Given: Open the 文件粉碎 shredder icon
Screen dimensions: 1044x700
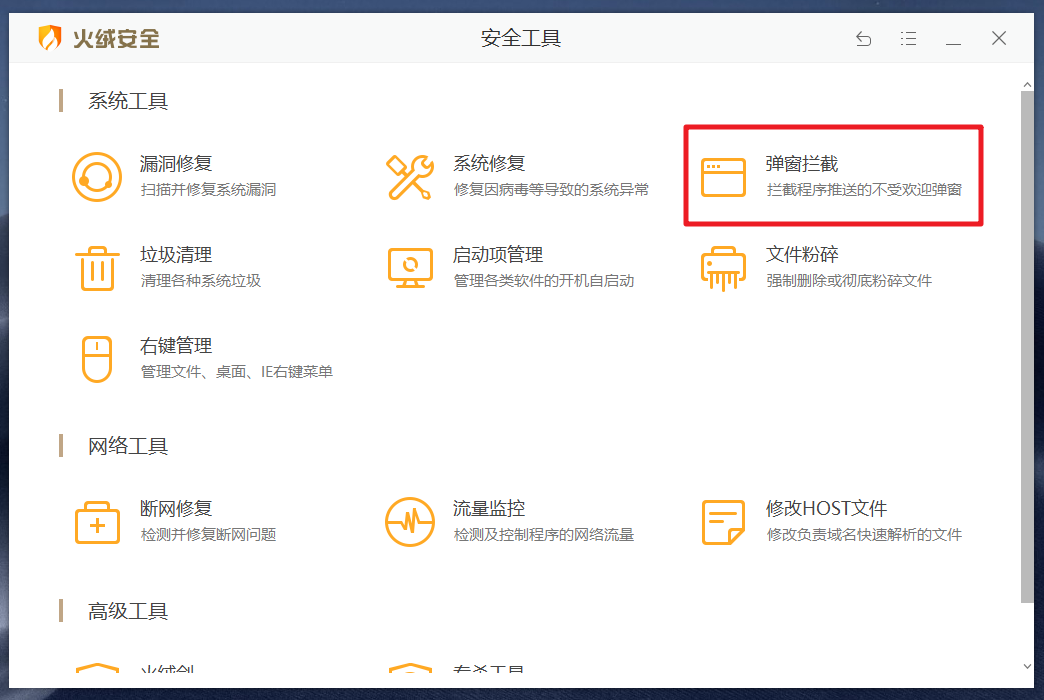Looking at the screenshot, I should coord(723,268).
